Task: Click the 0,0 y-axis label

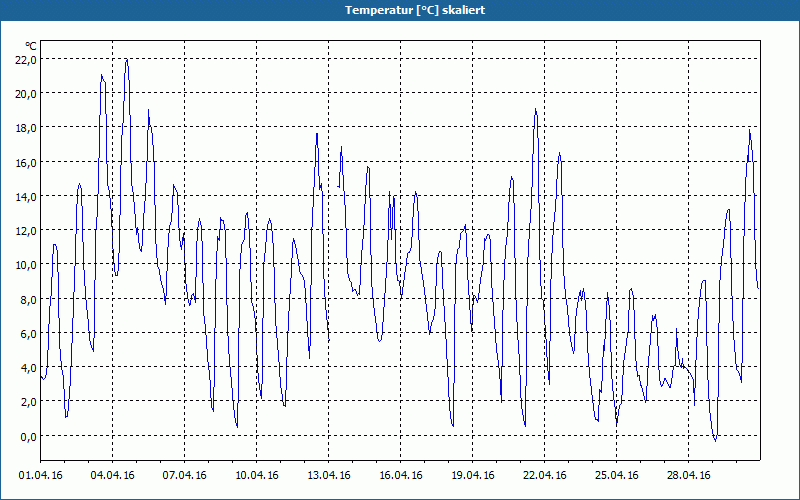Action: pos(29,436)
